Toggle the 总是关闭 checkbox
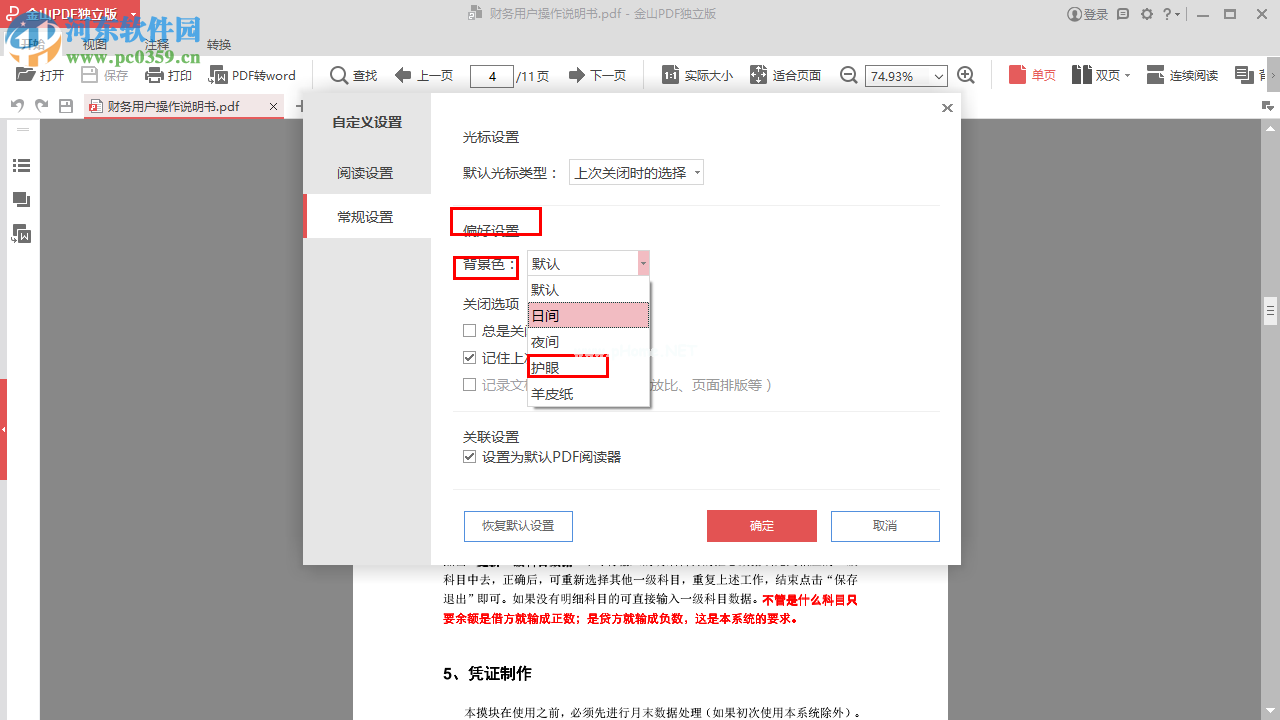This screenshot has width=1280, height=720. pyautogui.click(x=469, y=331)
